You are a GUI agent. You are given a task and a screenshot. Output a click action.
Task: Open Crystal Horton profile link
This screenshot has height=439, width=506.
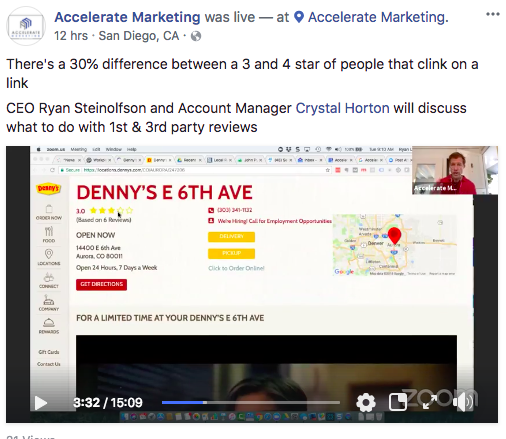(342, 108)
